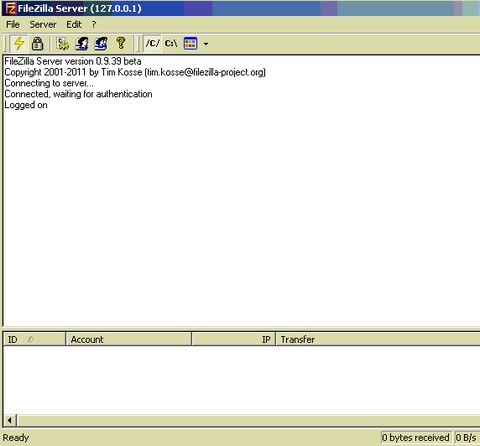Click the sort triangle in the ID column

point(31,339)
